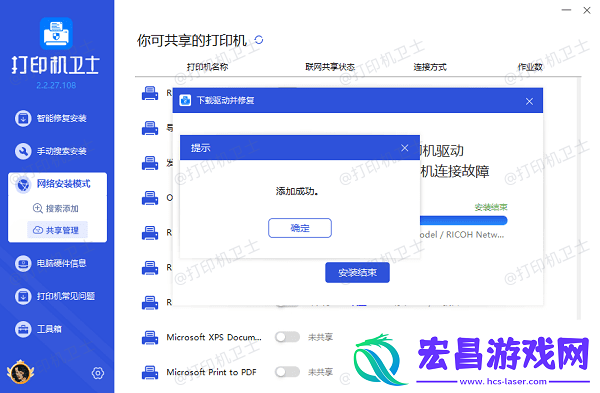Click the 安装结束 button
600x393 pixels.
click(x=357, y=272)
